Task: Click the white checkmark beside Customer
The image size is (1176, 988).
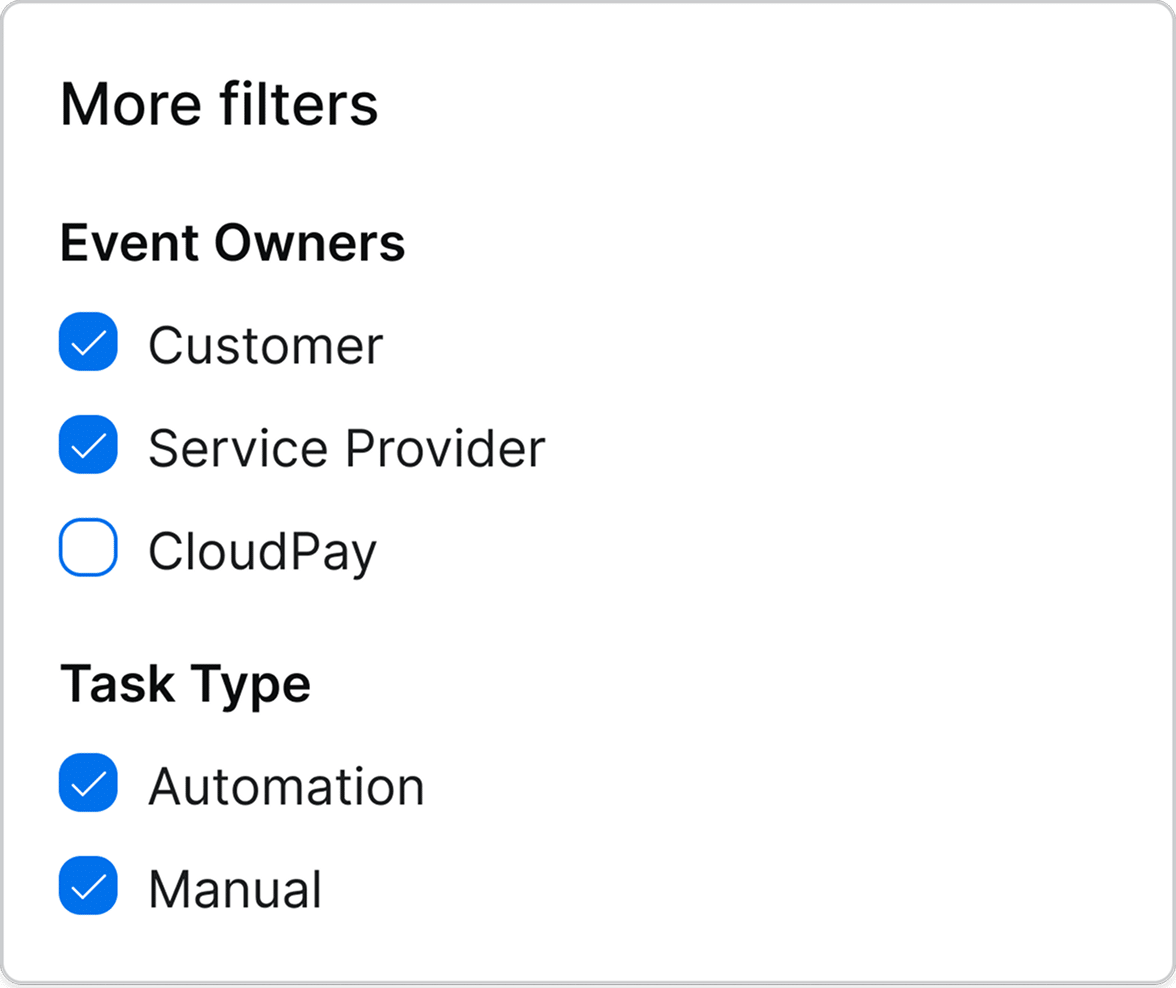Action: click(x=89, y=343)
